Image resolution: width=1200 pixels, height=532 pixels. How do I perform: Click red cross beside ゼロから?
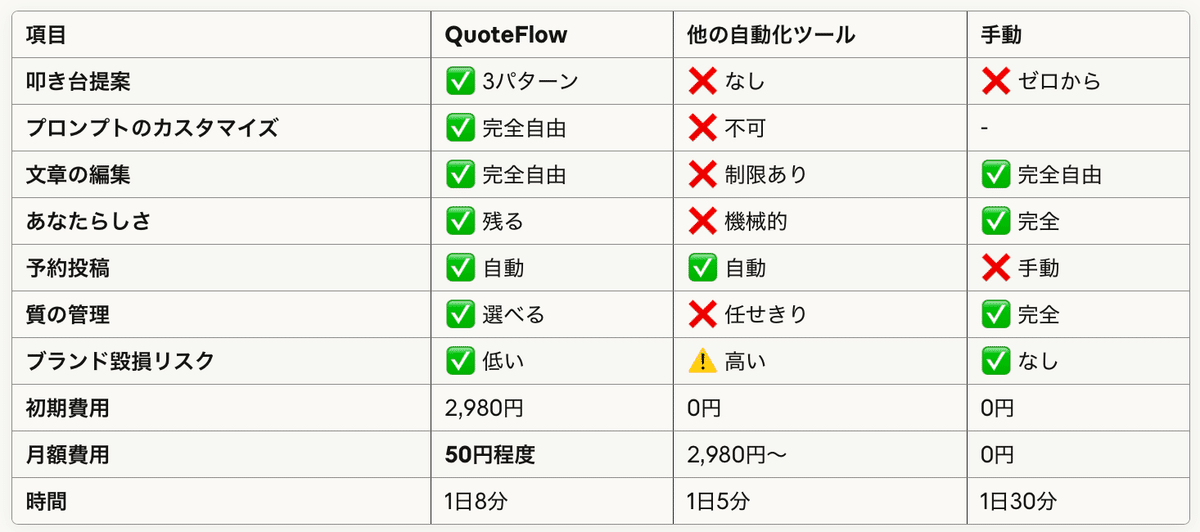tap(996, 81)
